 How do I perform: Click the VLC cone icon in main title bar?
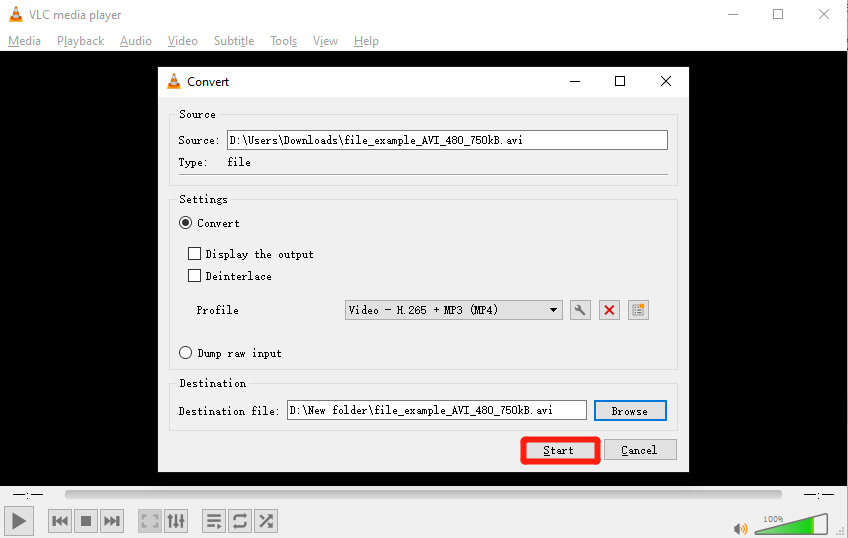[16, 15]
